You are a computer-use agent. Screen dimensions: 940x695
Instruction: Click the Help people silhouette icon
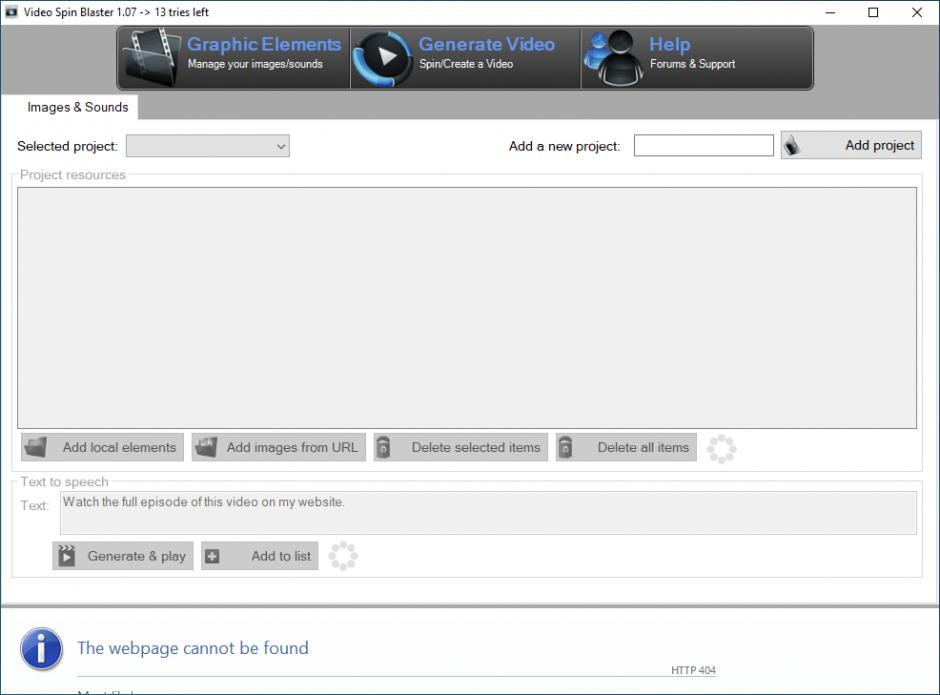point(613,58)
